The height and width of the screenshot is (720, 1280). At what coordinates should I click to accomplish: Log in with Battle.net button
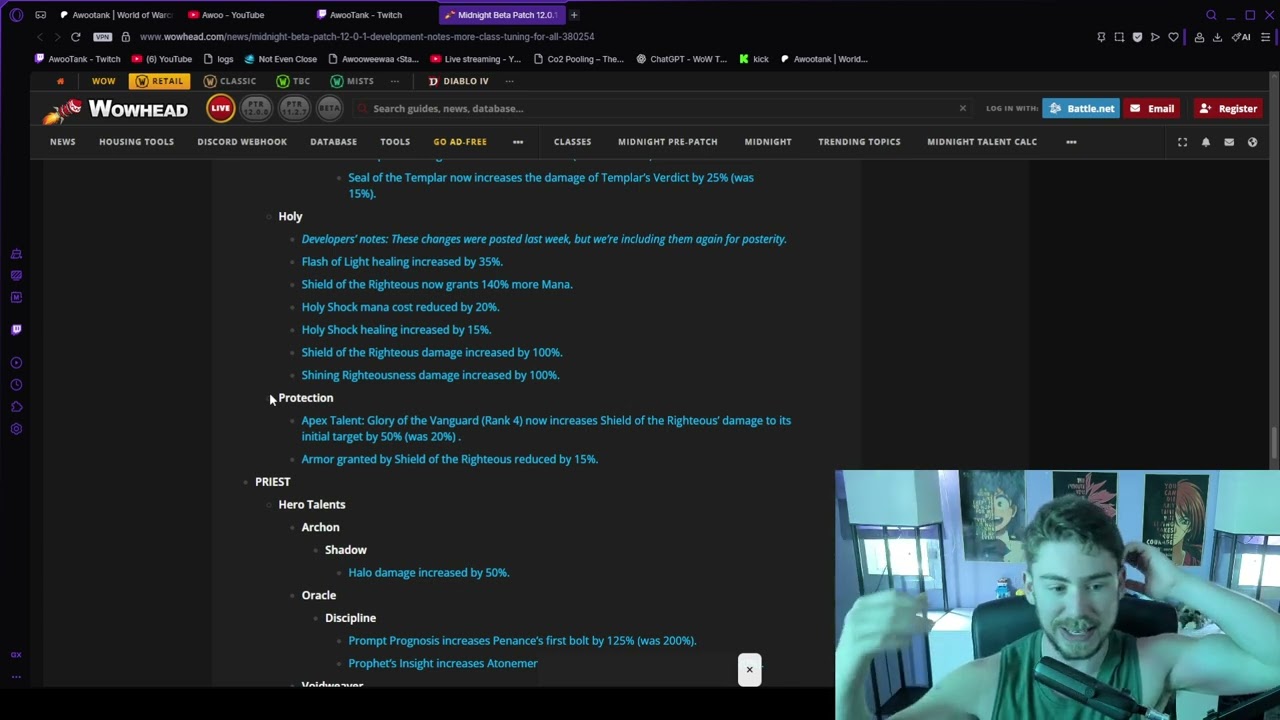tap(1081, 108)
